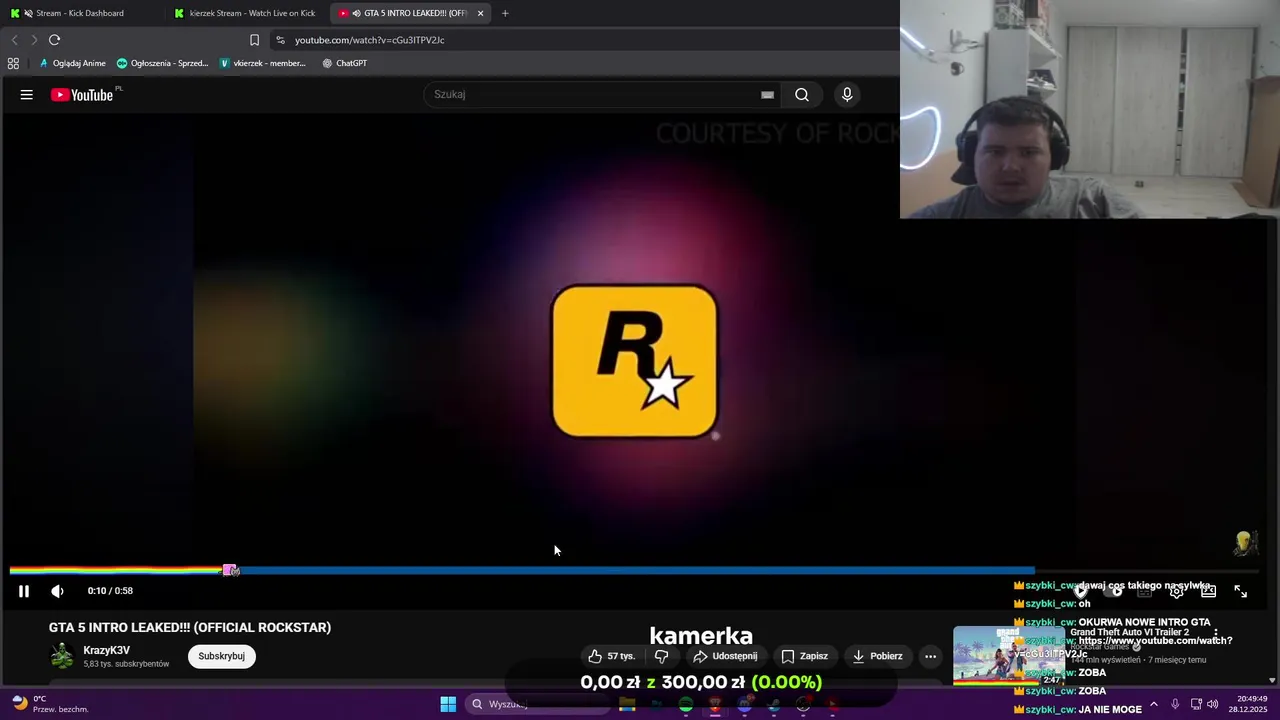The image size is (1280, 720).
Task: Save video with Zapisz button
Action: 804,656
